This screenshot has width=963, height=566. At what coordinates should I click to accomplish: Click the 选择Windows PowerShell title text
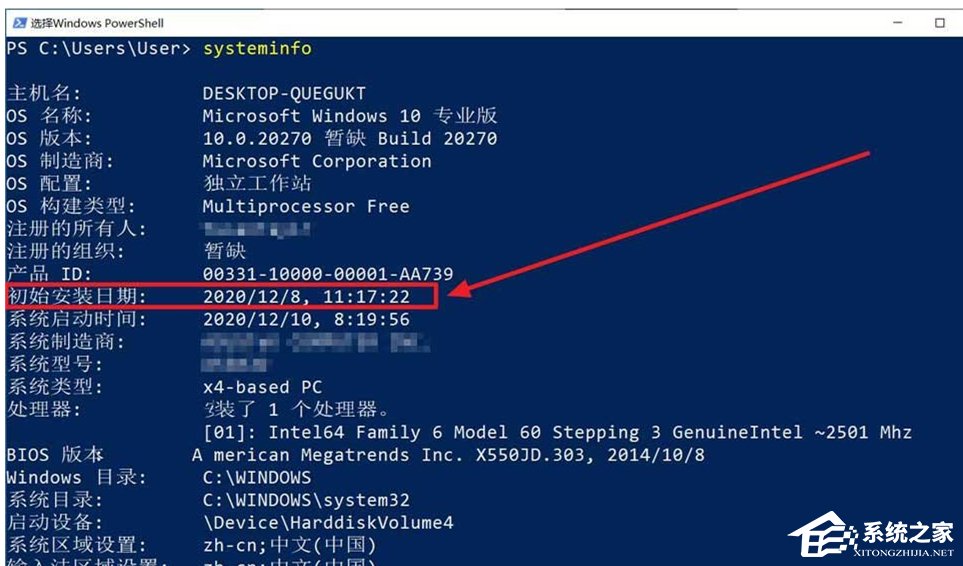tap(97, 22)
